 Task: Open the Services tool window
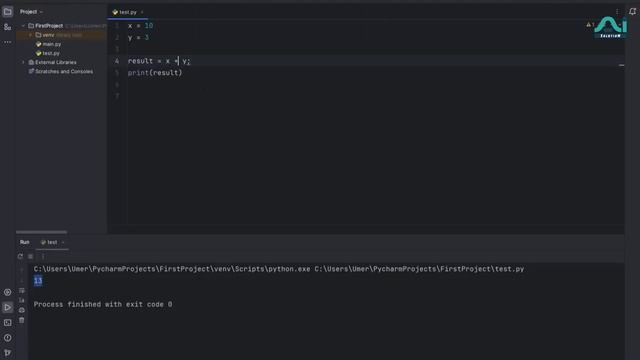coord(7,292)
